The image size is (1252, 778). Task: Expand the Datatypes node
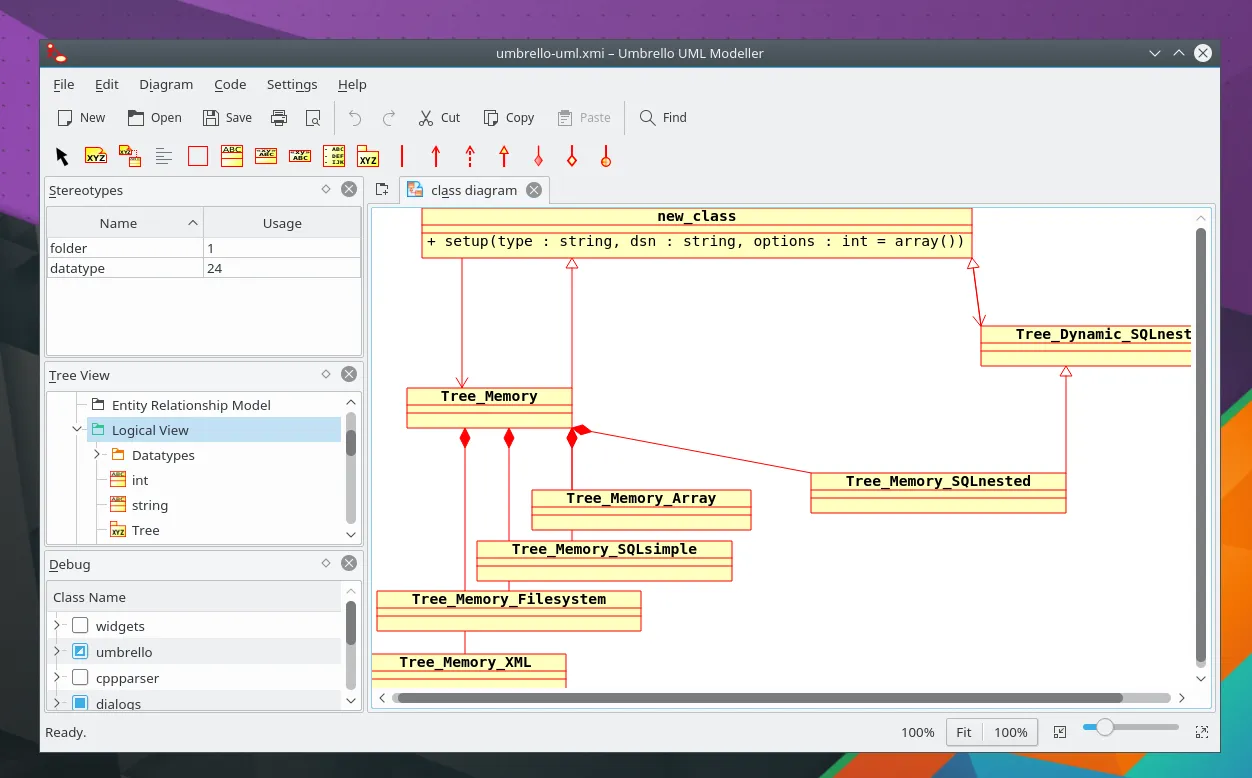pos(95,455)
